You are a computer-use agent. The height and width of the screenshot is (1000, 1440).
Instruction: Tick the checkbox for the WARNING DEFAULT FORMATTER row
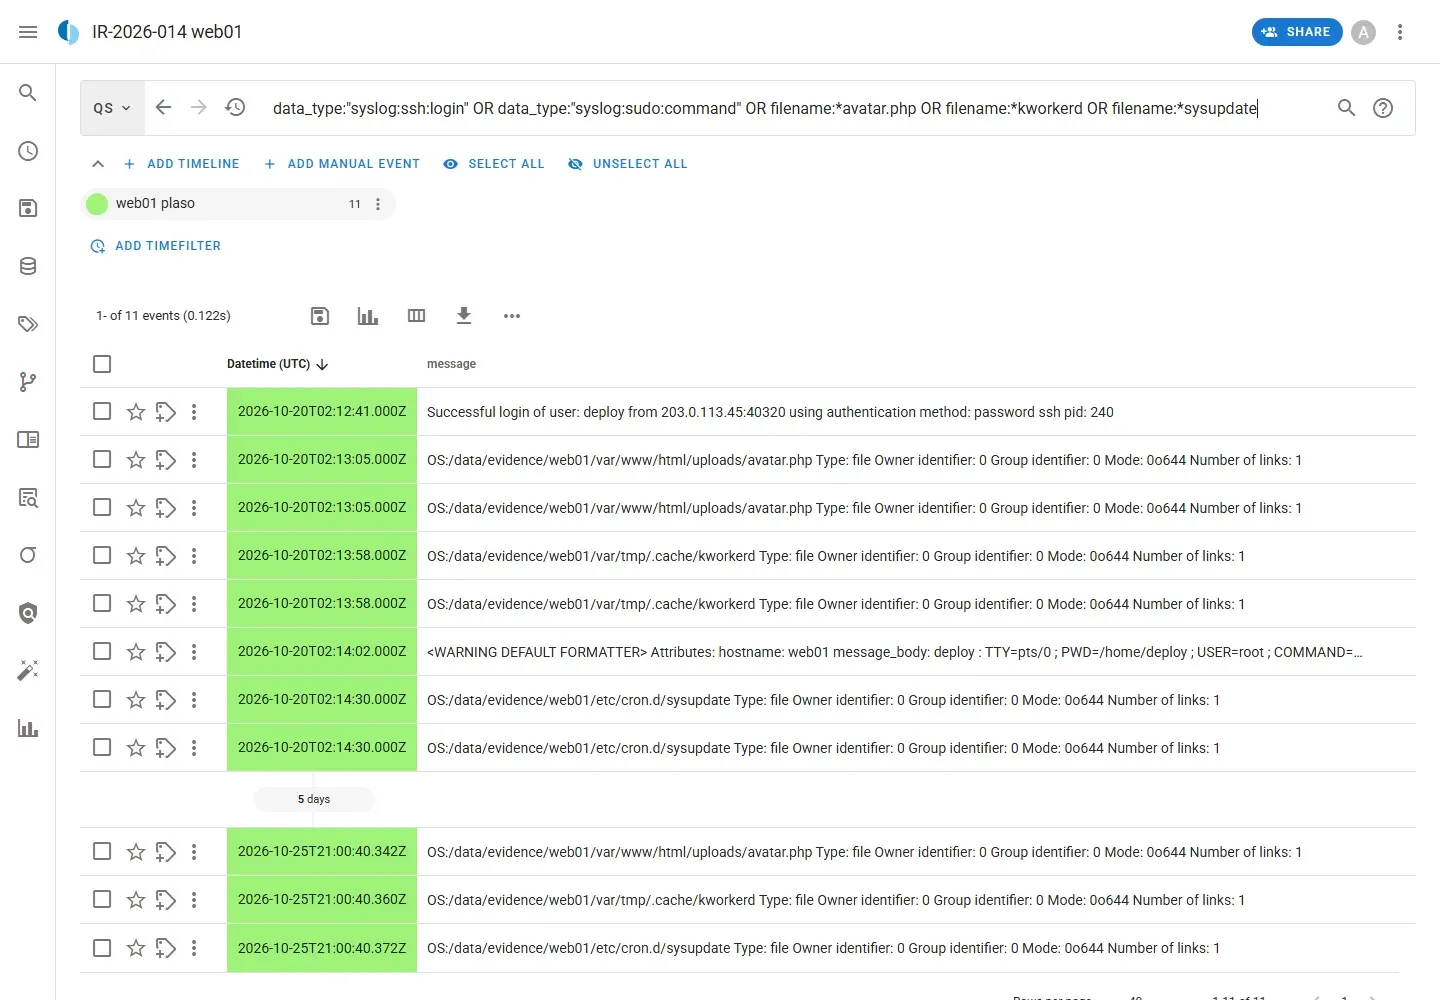pyautogui.click(x=102, y=651)
